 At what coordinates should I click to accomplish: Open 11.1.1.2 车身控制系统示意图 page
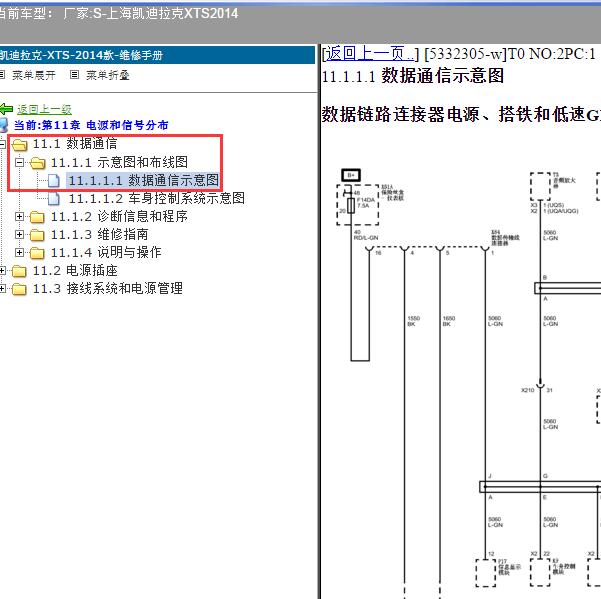157,198
